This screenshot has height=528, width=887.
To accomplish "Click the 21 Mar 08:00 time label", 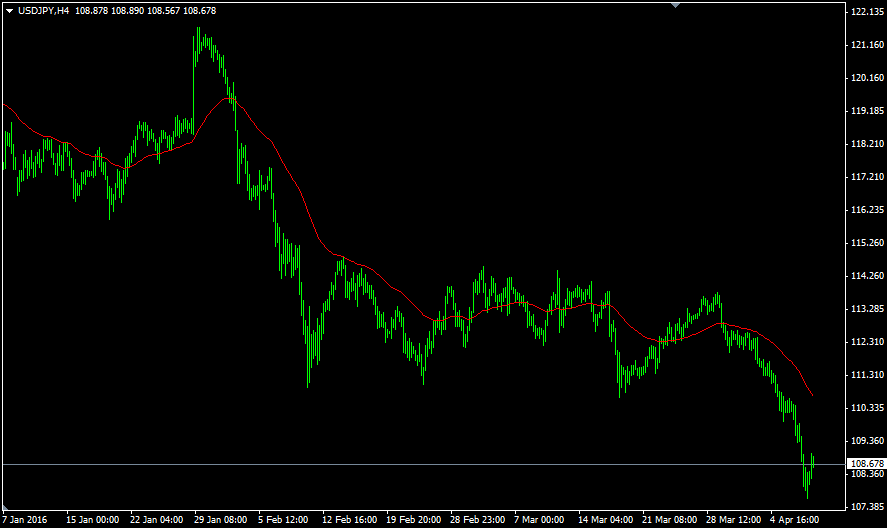I will (669, 520).
